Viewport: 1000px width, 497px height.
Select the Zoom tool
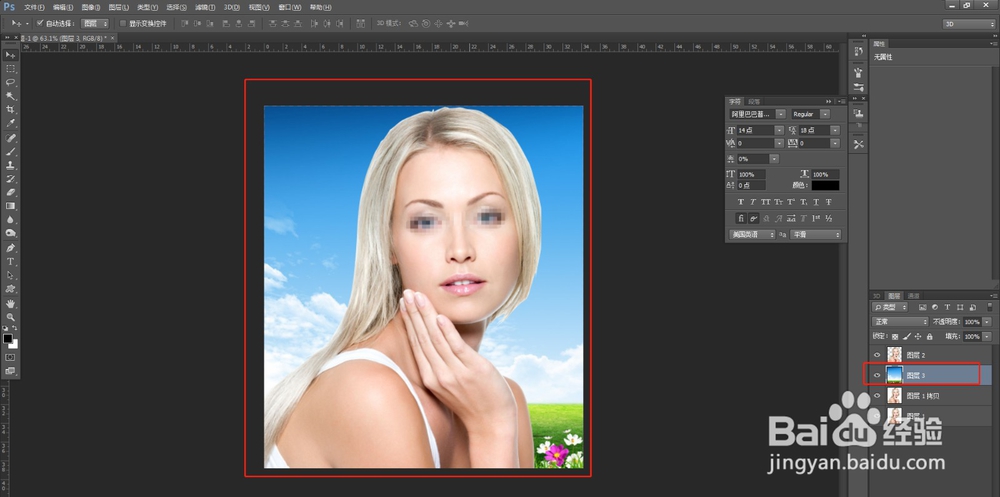tap(10, 317)
